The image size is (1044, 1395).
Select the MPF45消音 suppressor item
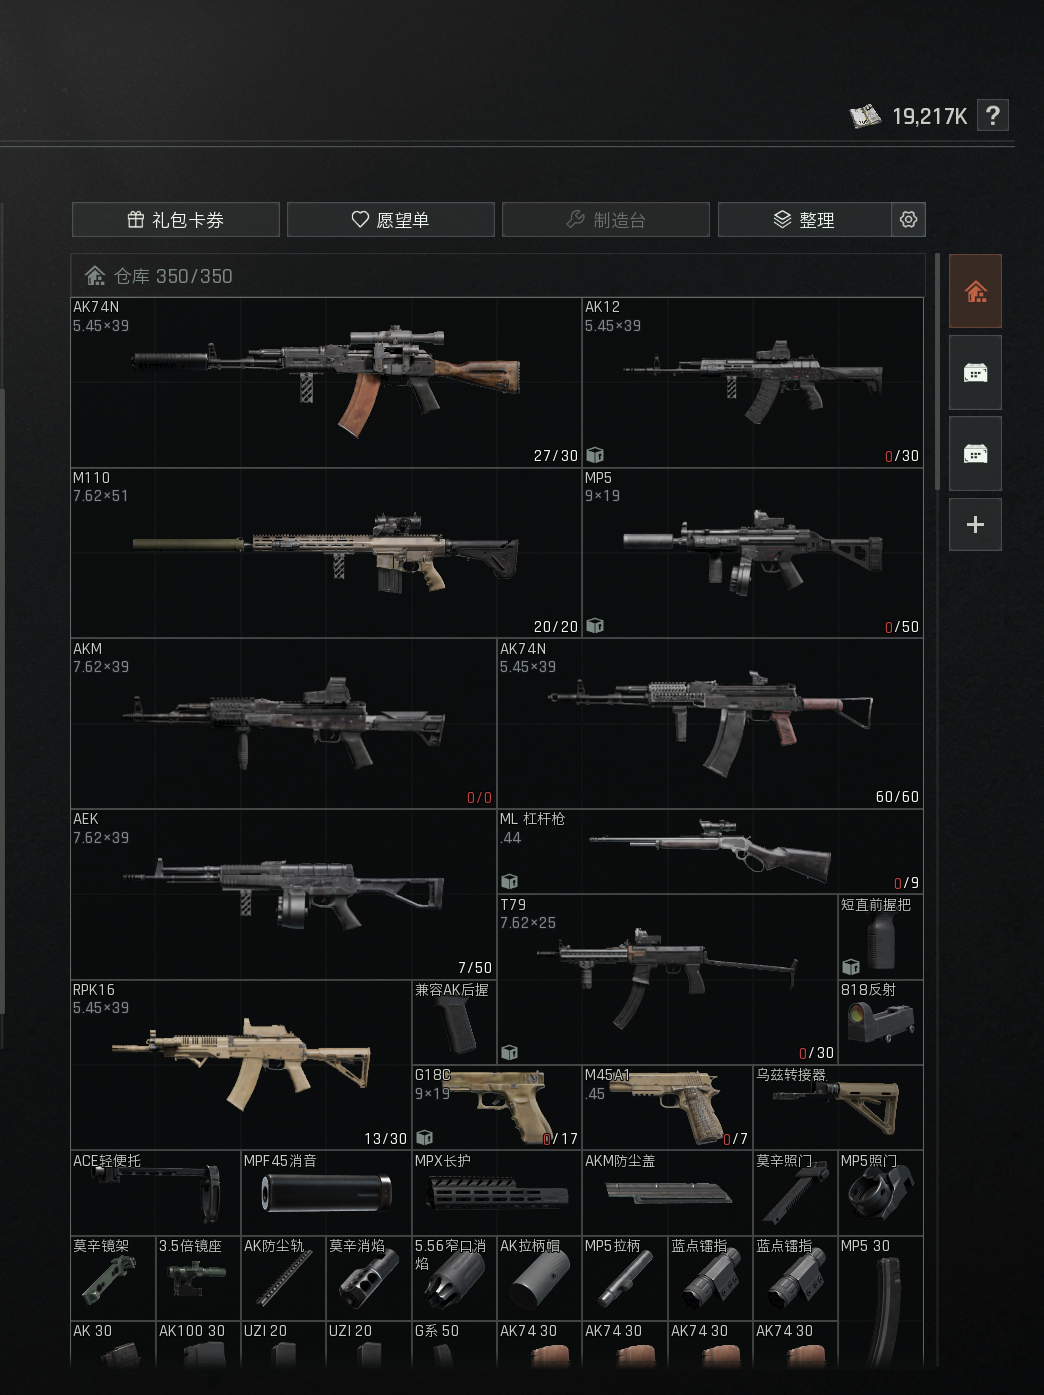click(x=326, y=1193)
